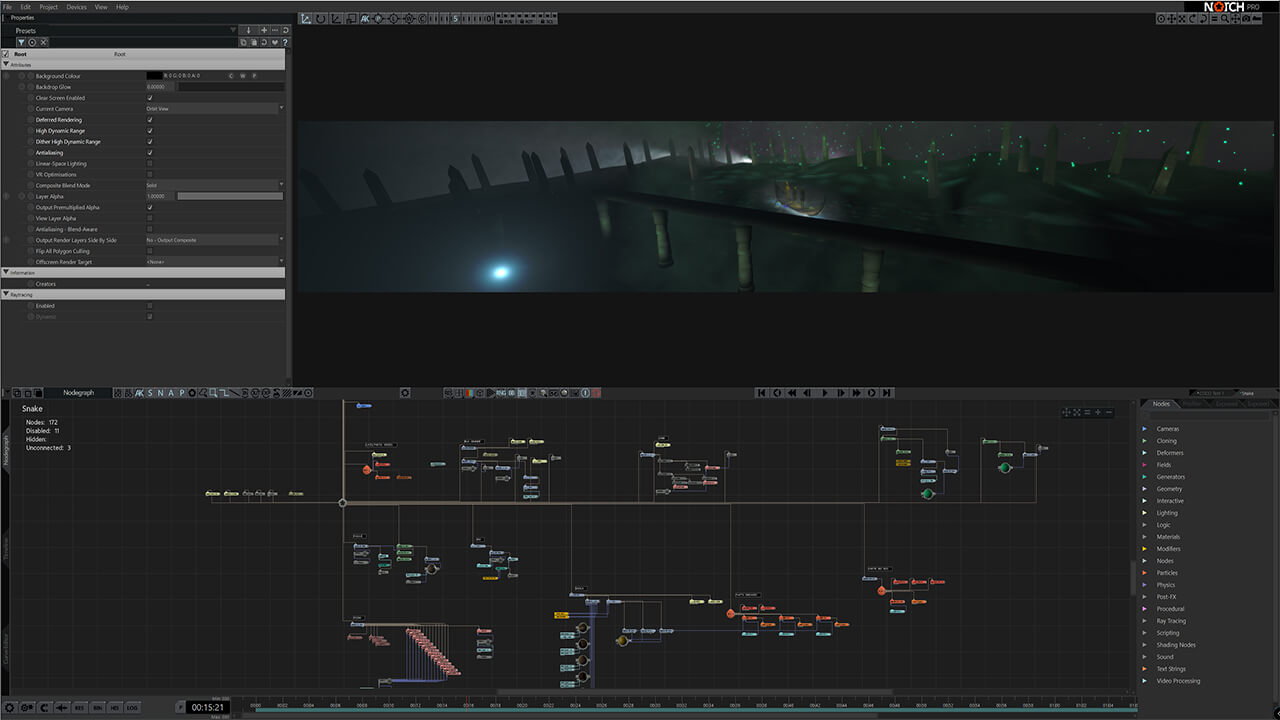
Task: Open the Composite Blend Mode dropdown
Action: (x=215, y=185)
